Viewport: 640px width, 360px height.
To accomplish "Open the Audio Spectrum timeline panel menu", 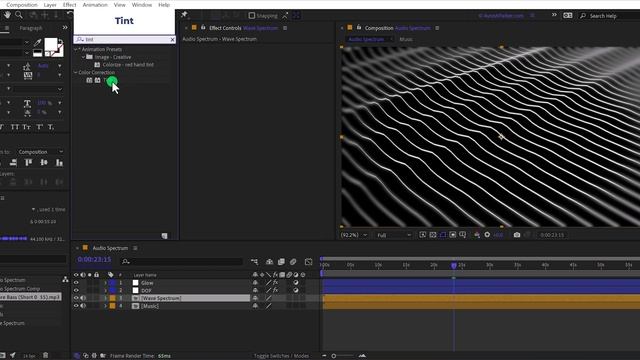I will pos(135,248).
